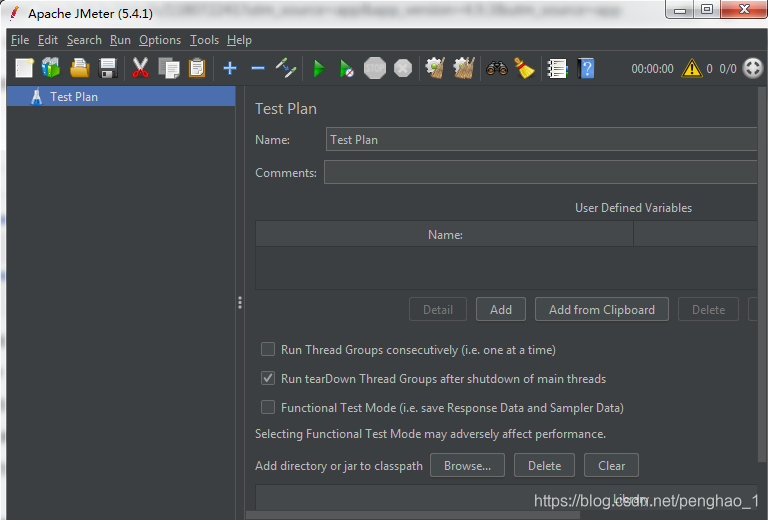Click Add from Clipboard button

(x=601, y=309)
